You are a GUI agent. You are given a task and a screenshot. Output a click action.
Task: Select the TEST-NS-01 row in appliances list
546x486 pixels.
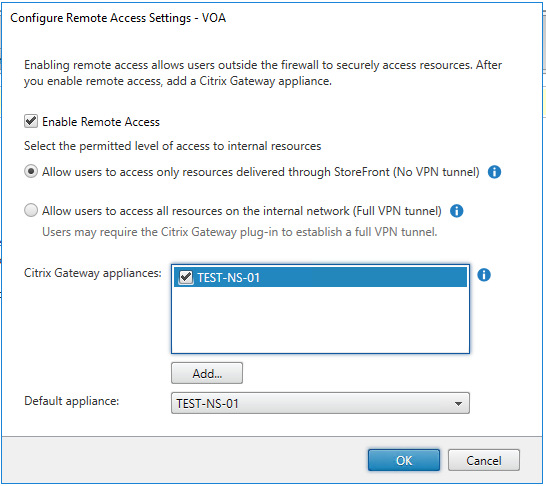pos(320,277)
